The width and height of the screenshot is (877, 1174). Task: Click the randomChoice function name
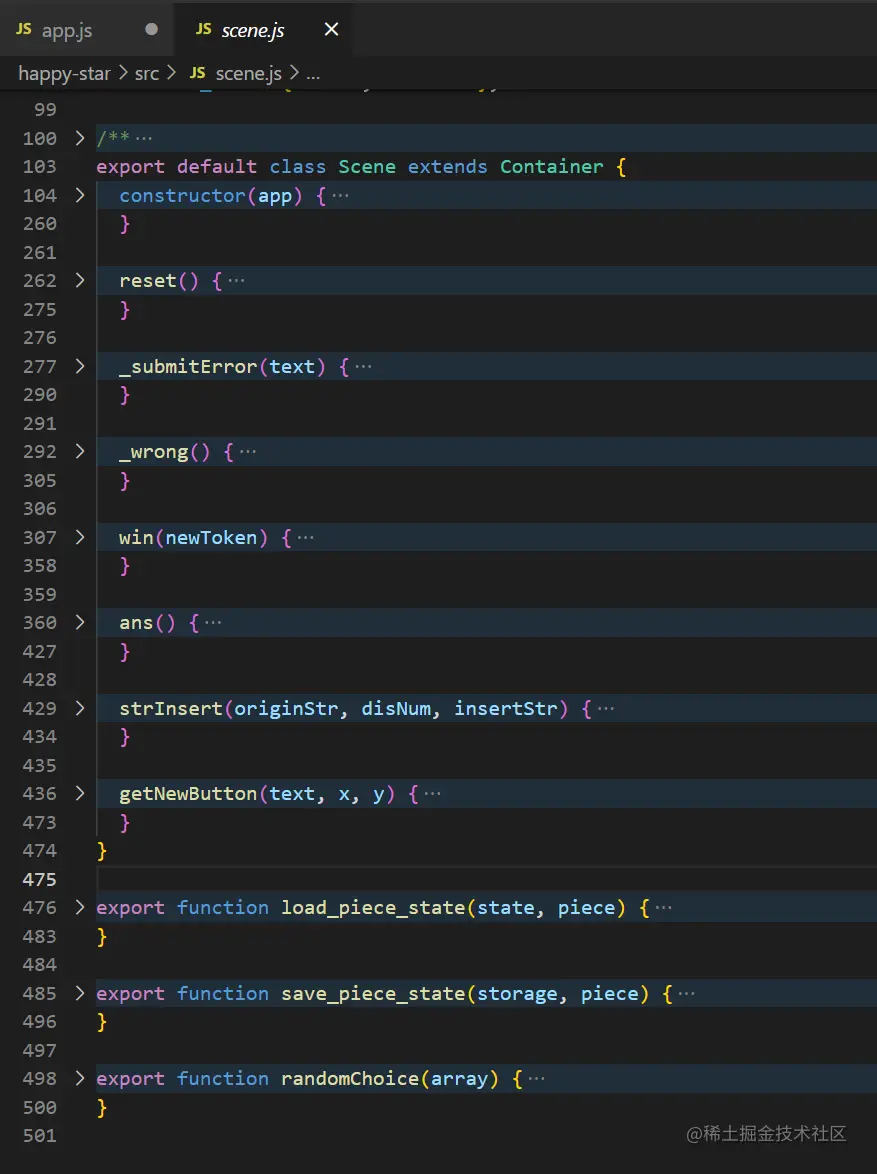[x=350, y=1079]
